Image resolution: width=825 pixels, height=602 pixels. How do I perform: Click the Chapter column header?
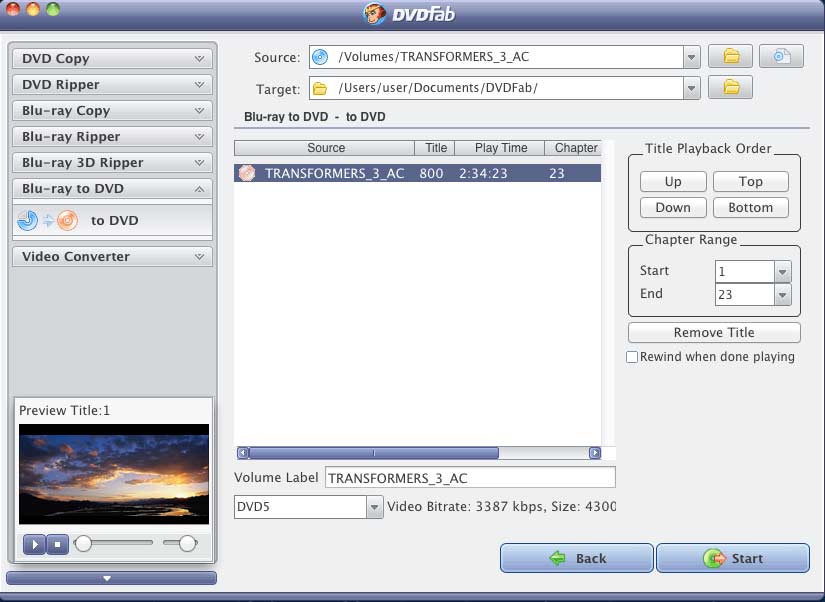coord(574,148)
